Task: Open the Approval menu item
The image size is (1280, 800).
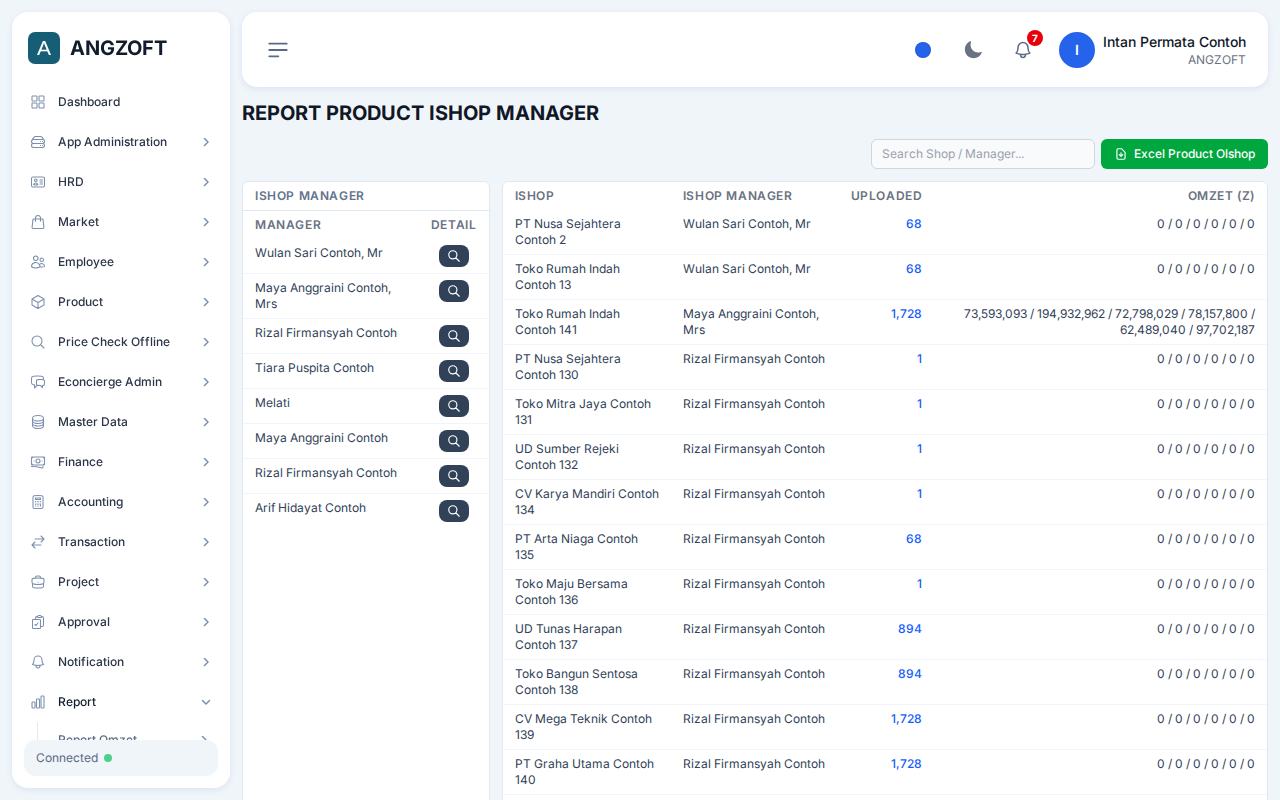Action: pos(121,622)
